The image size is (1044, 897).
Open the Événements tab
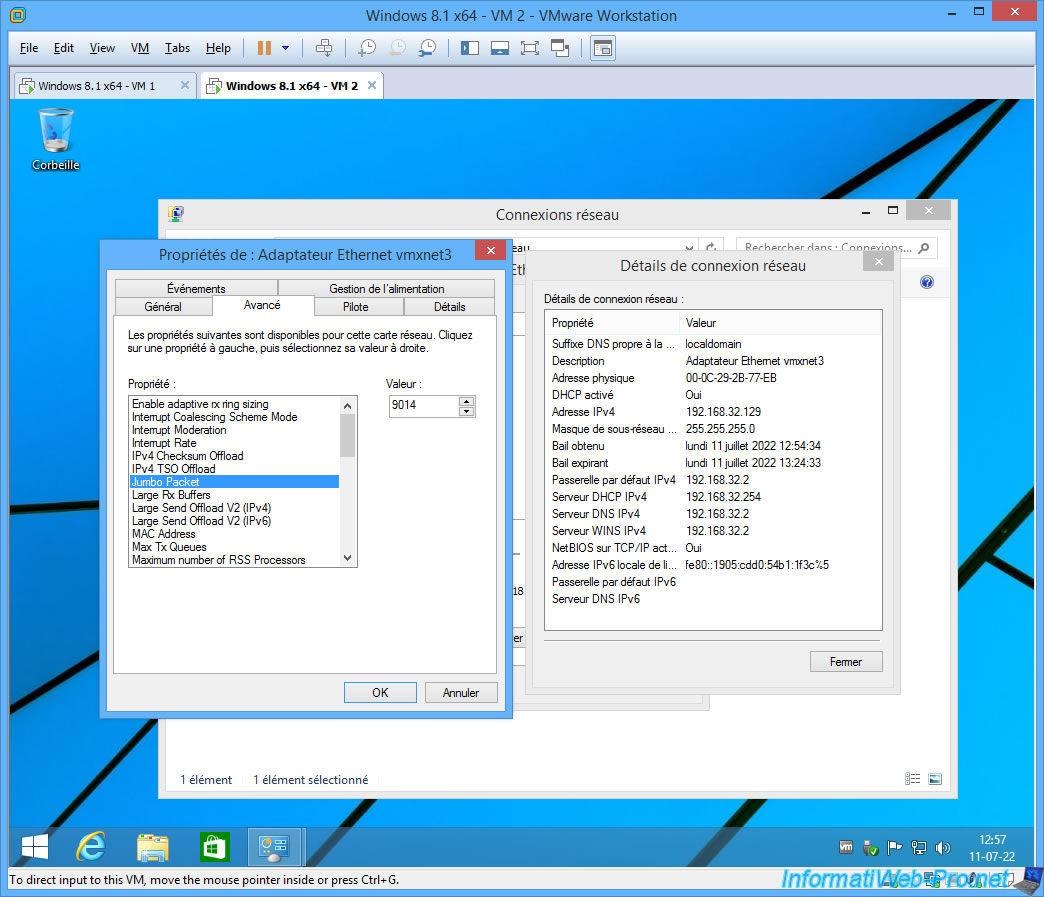[x=196, y=288]
